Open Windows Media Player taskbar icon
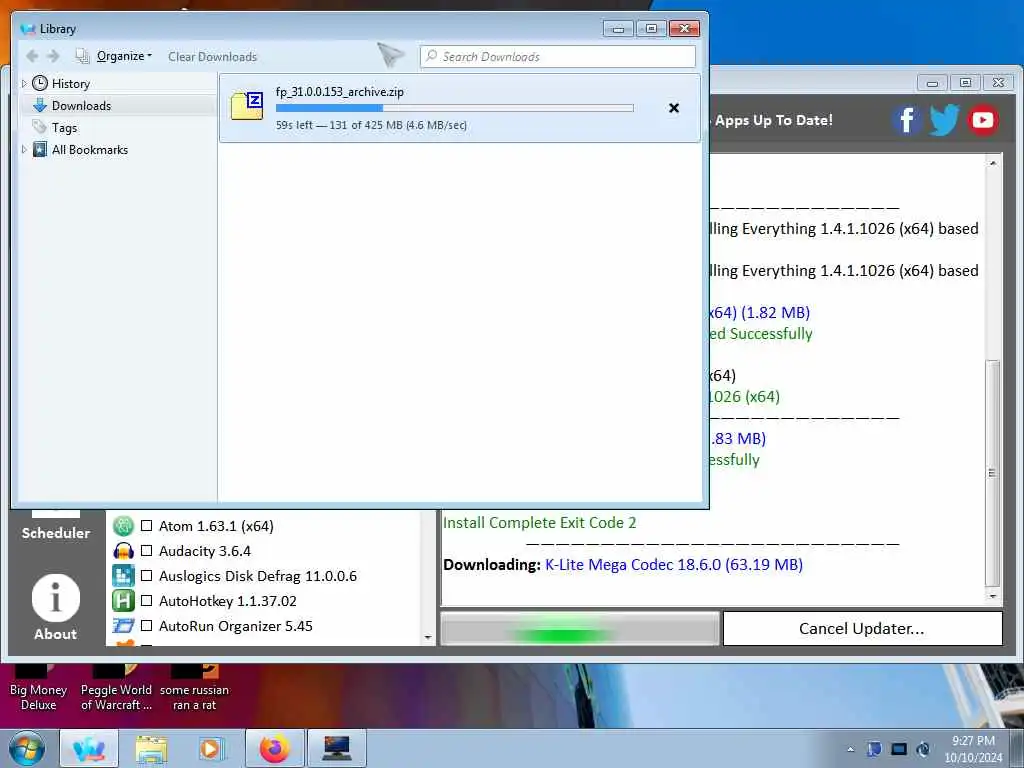 (212, 748)
